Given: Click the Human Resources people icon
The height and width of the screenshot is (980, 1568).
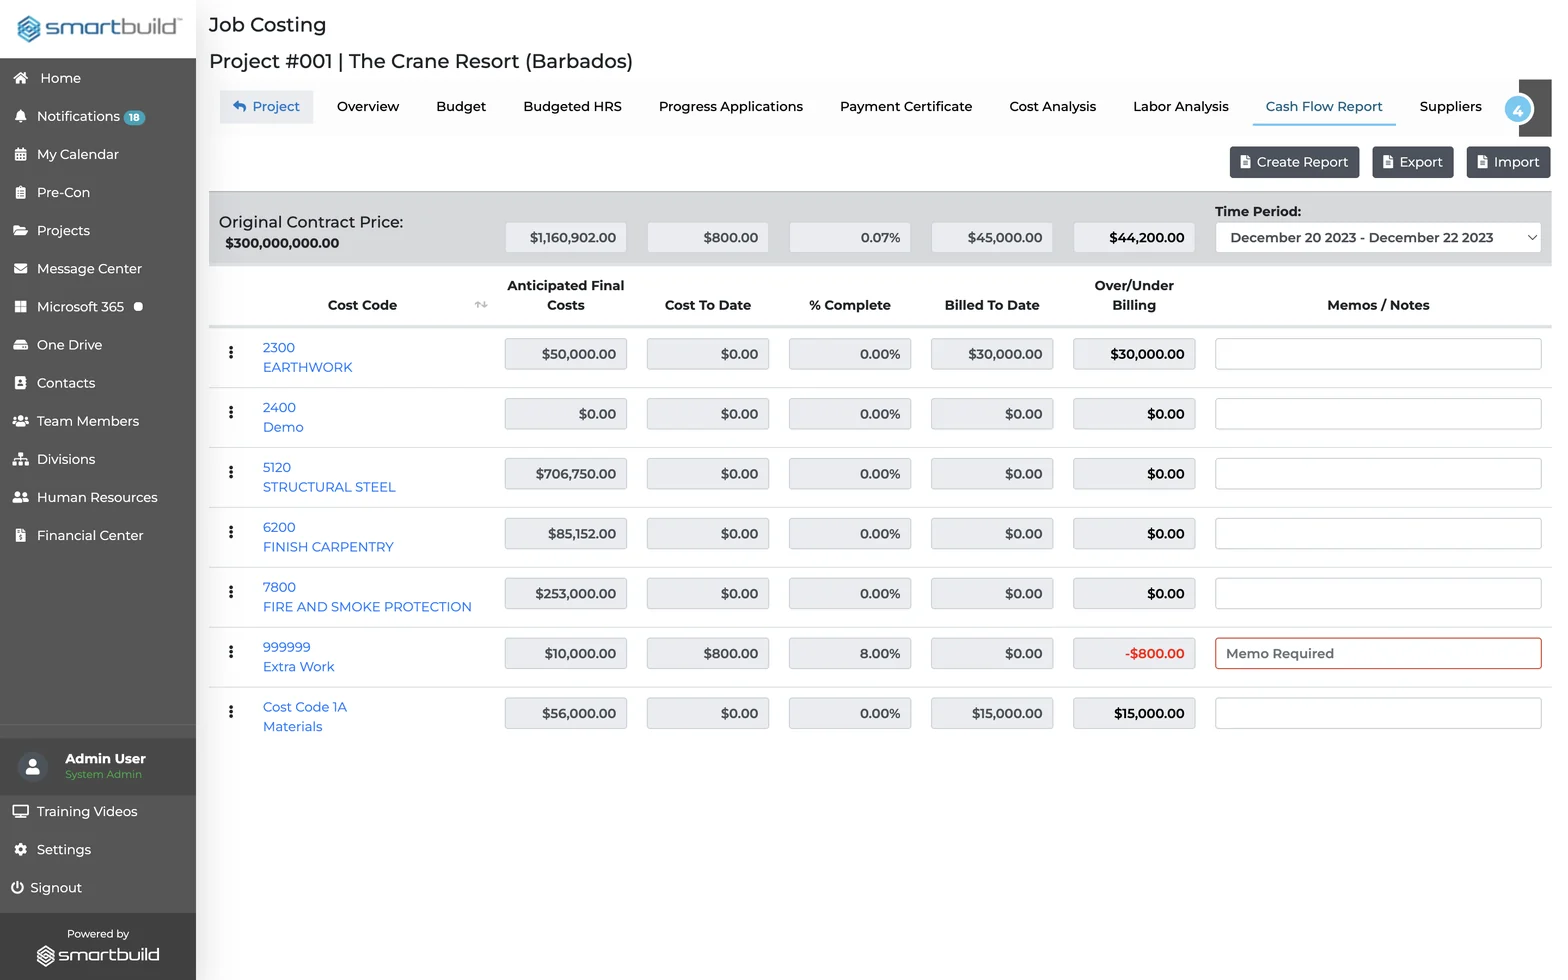Looking at the screenshot, I should point(20,497).
